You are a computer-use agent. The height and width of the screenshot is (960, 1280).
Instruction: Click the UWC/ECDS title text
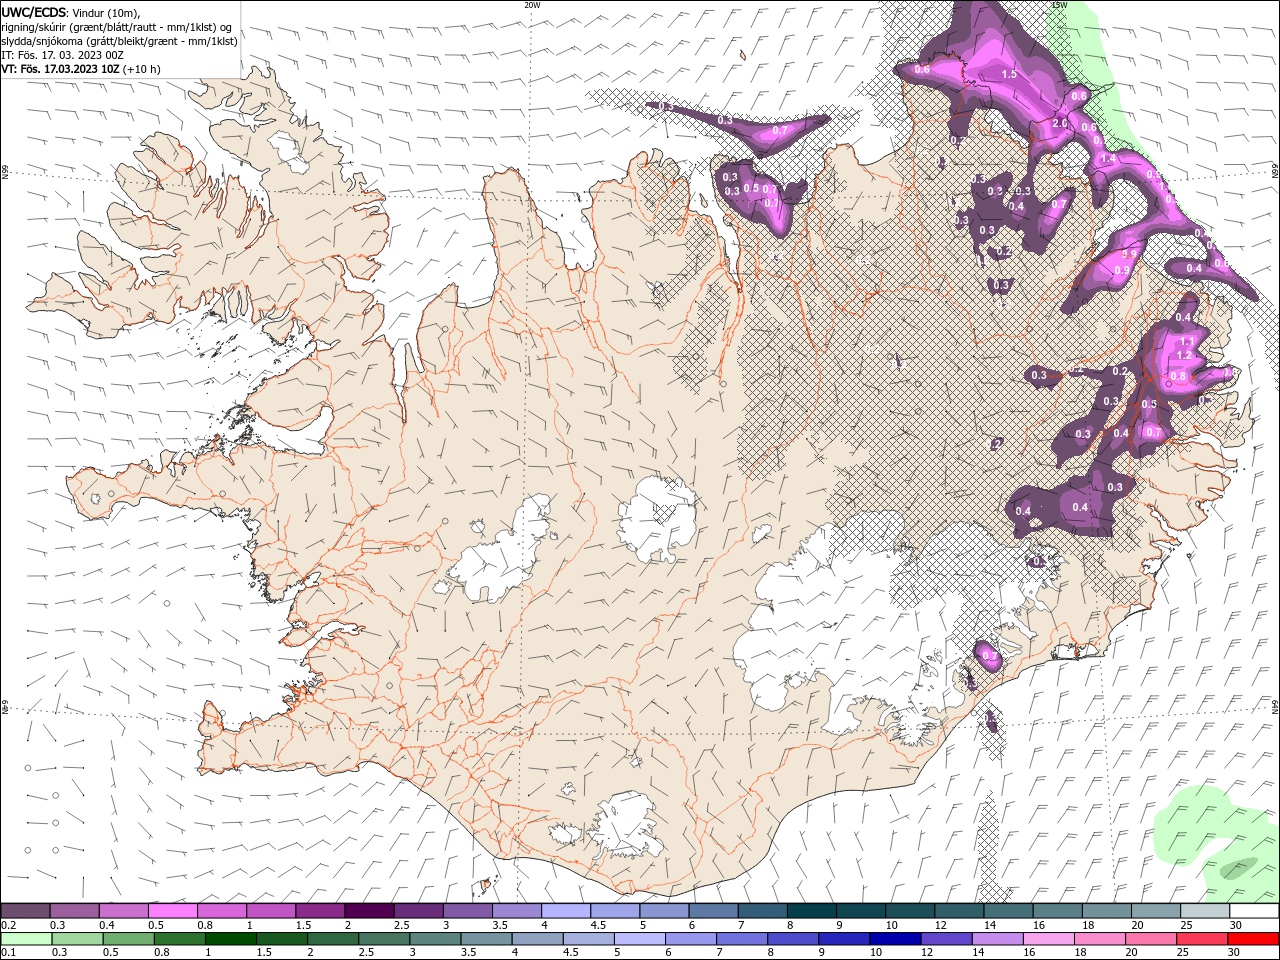[x=34, y=12]
